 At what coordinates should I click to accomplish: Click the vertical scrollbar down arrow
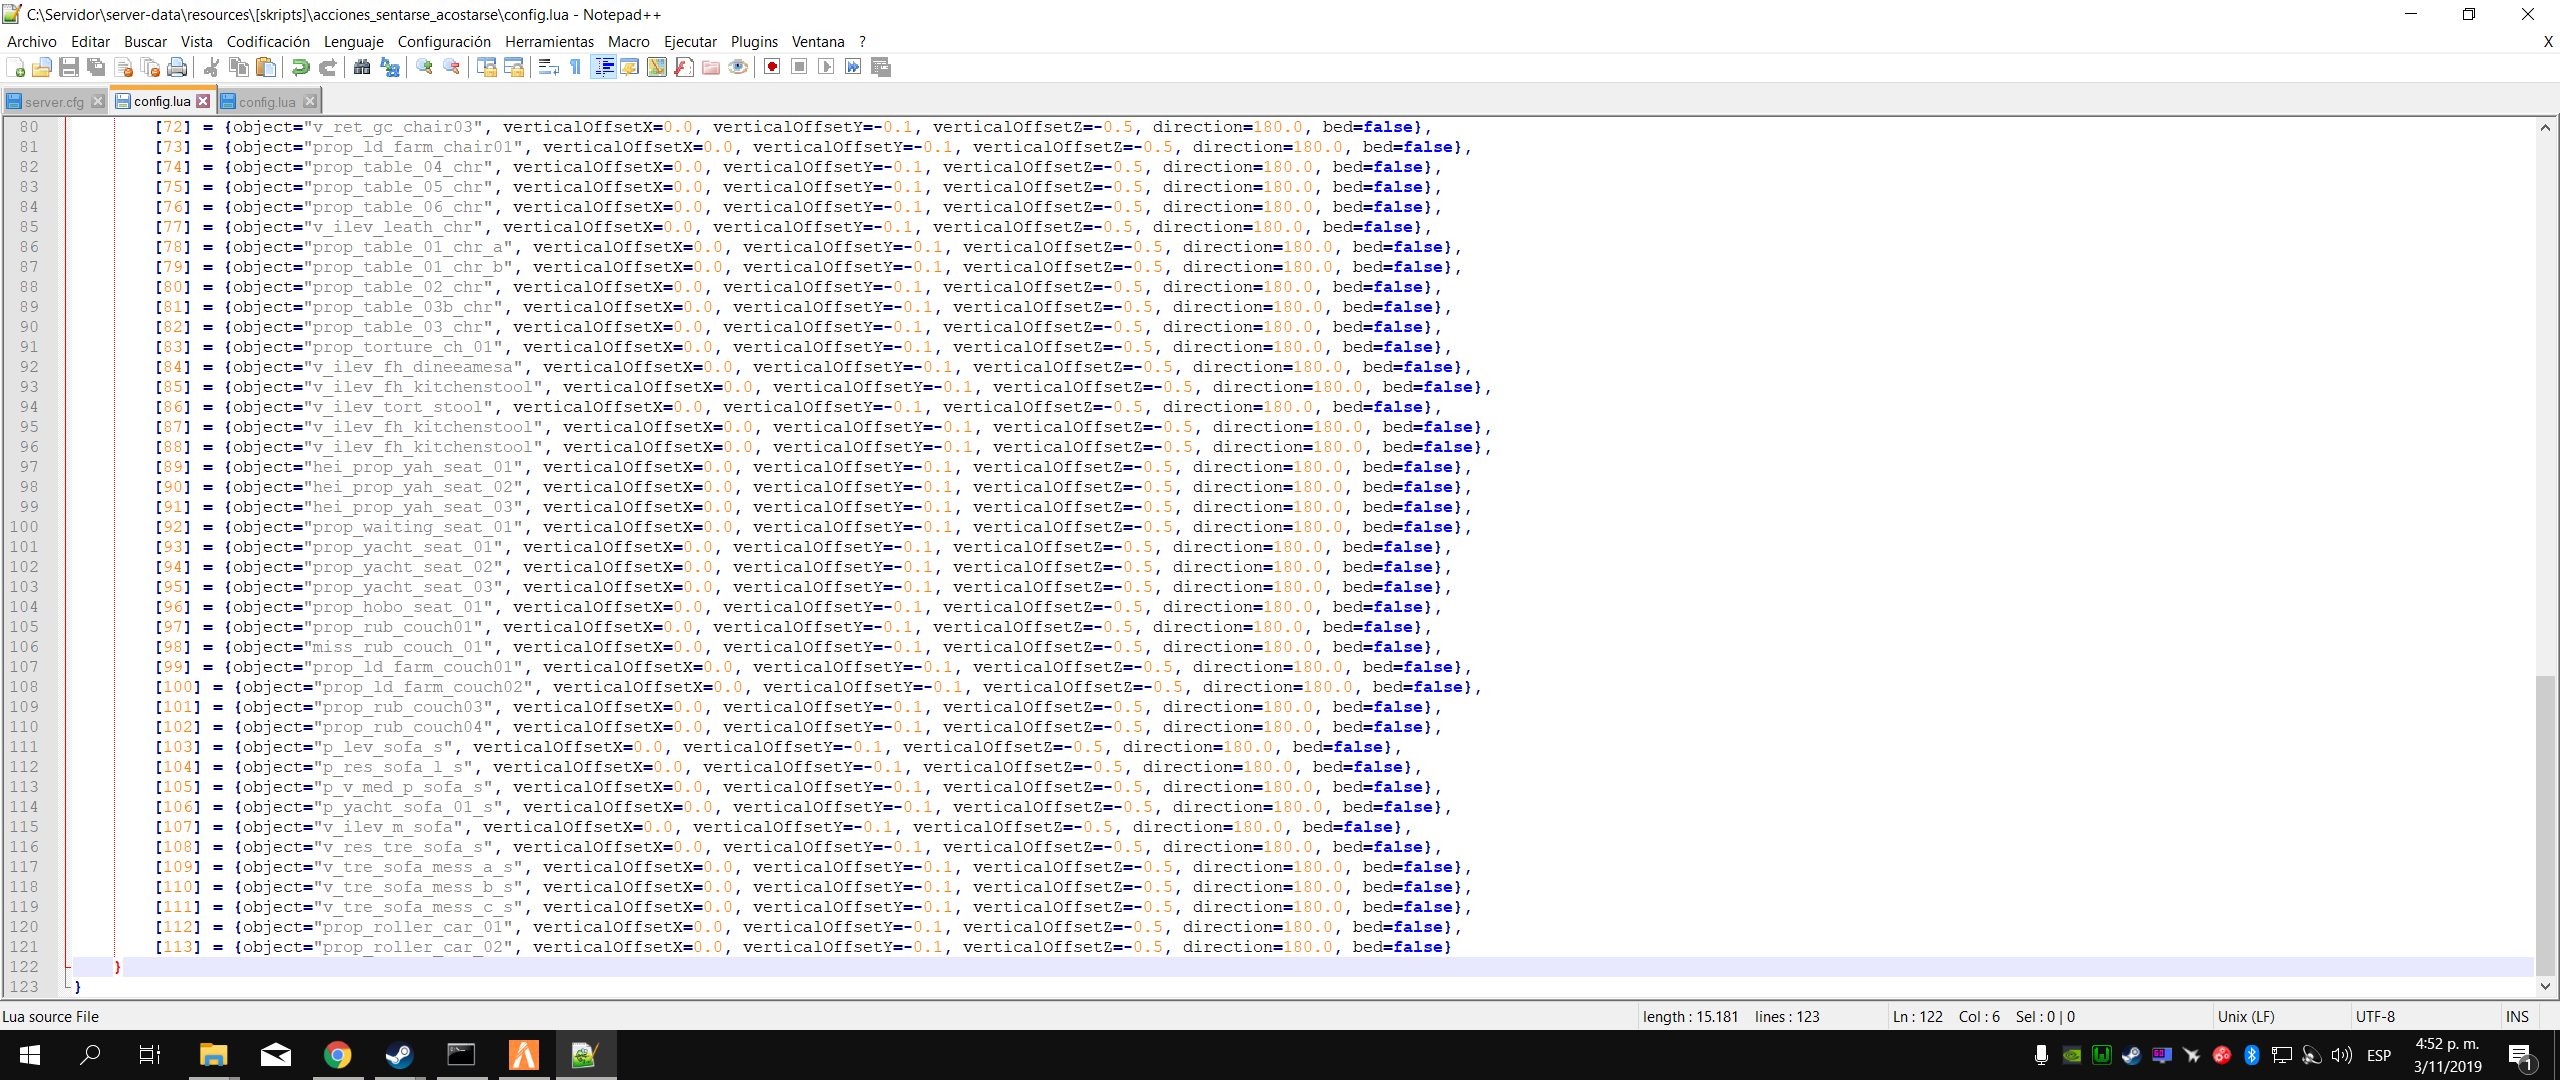tap(2545, 986)
